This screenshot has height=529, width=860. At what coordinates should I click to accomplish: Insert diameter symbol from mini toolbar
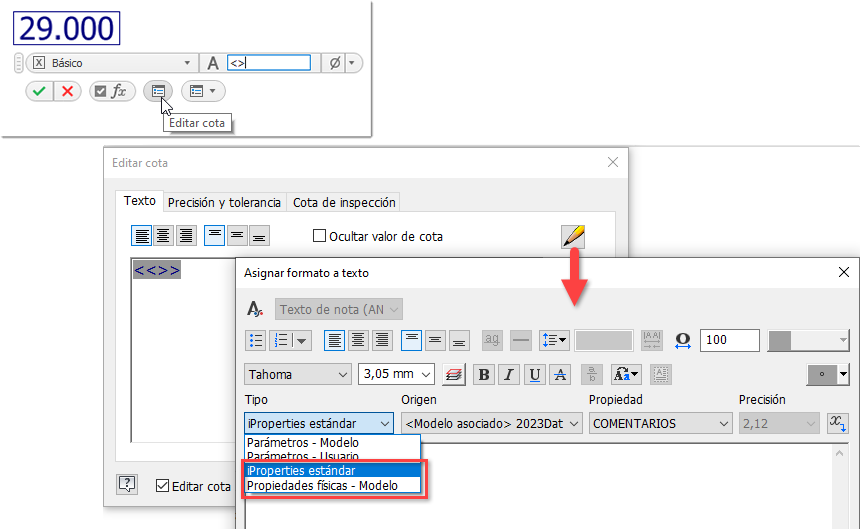click(334, 63)
